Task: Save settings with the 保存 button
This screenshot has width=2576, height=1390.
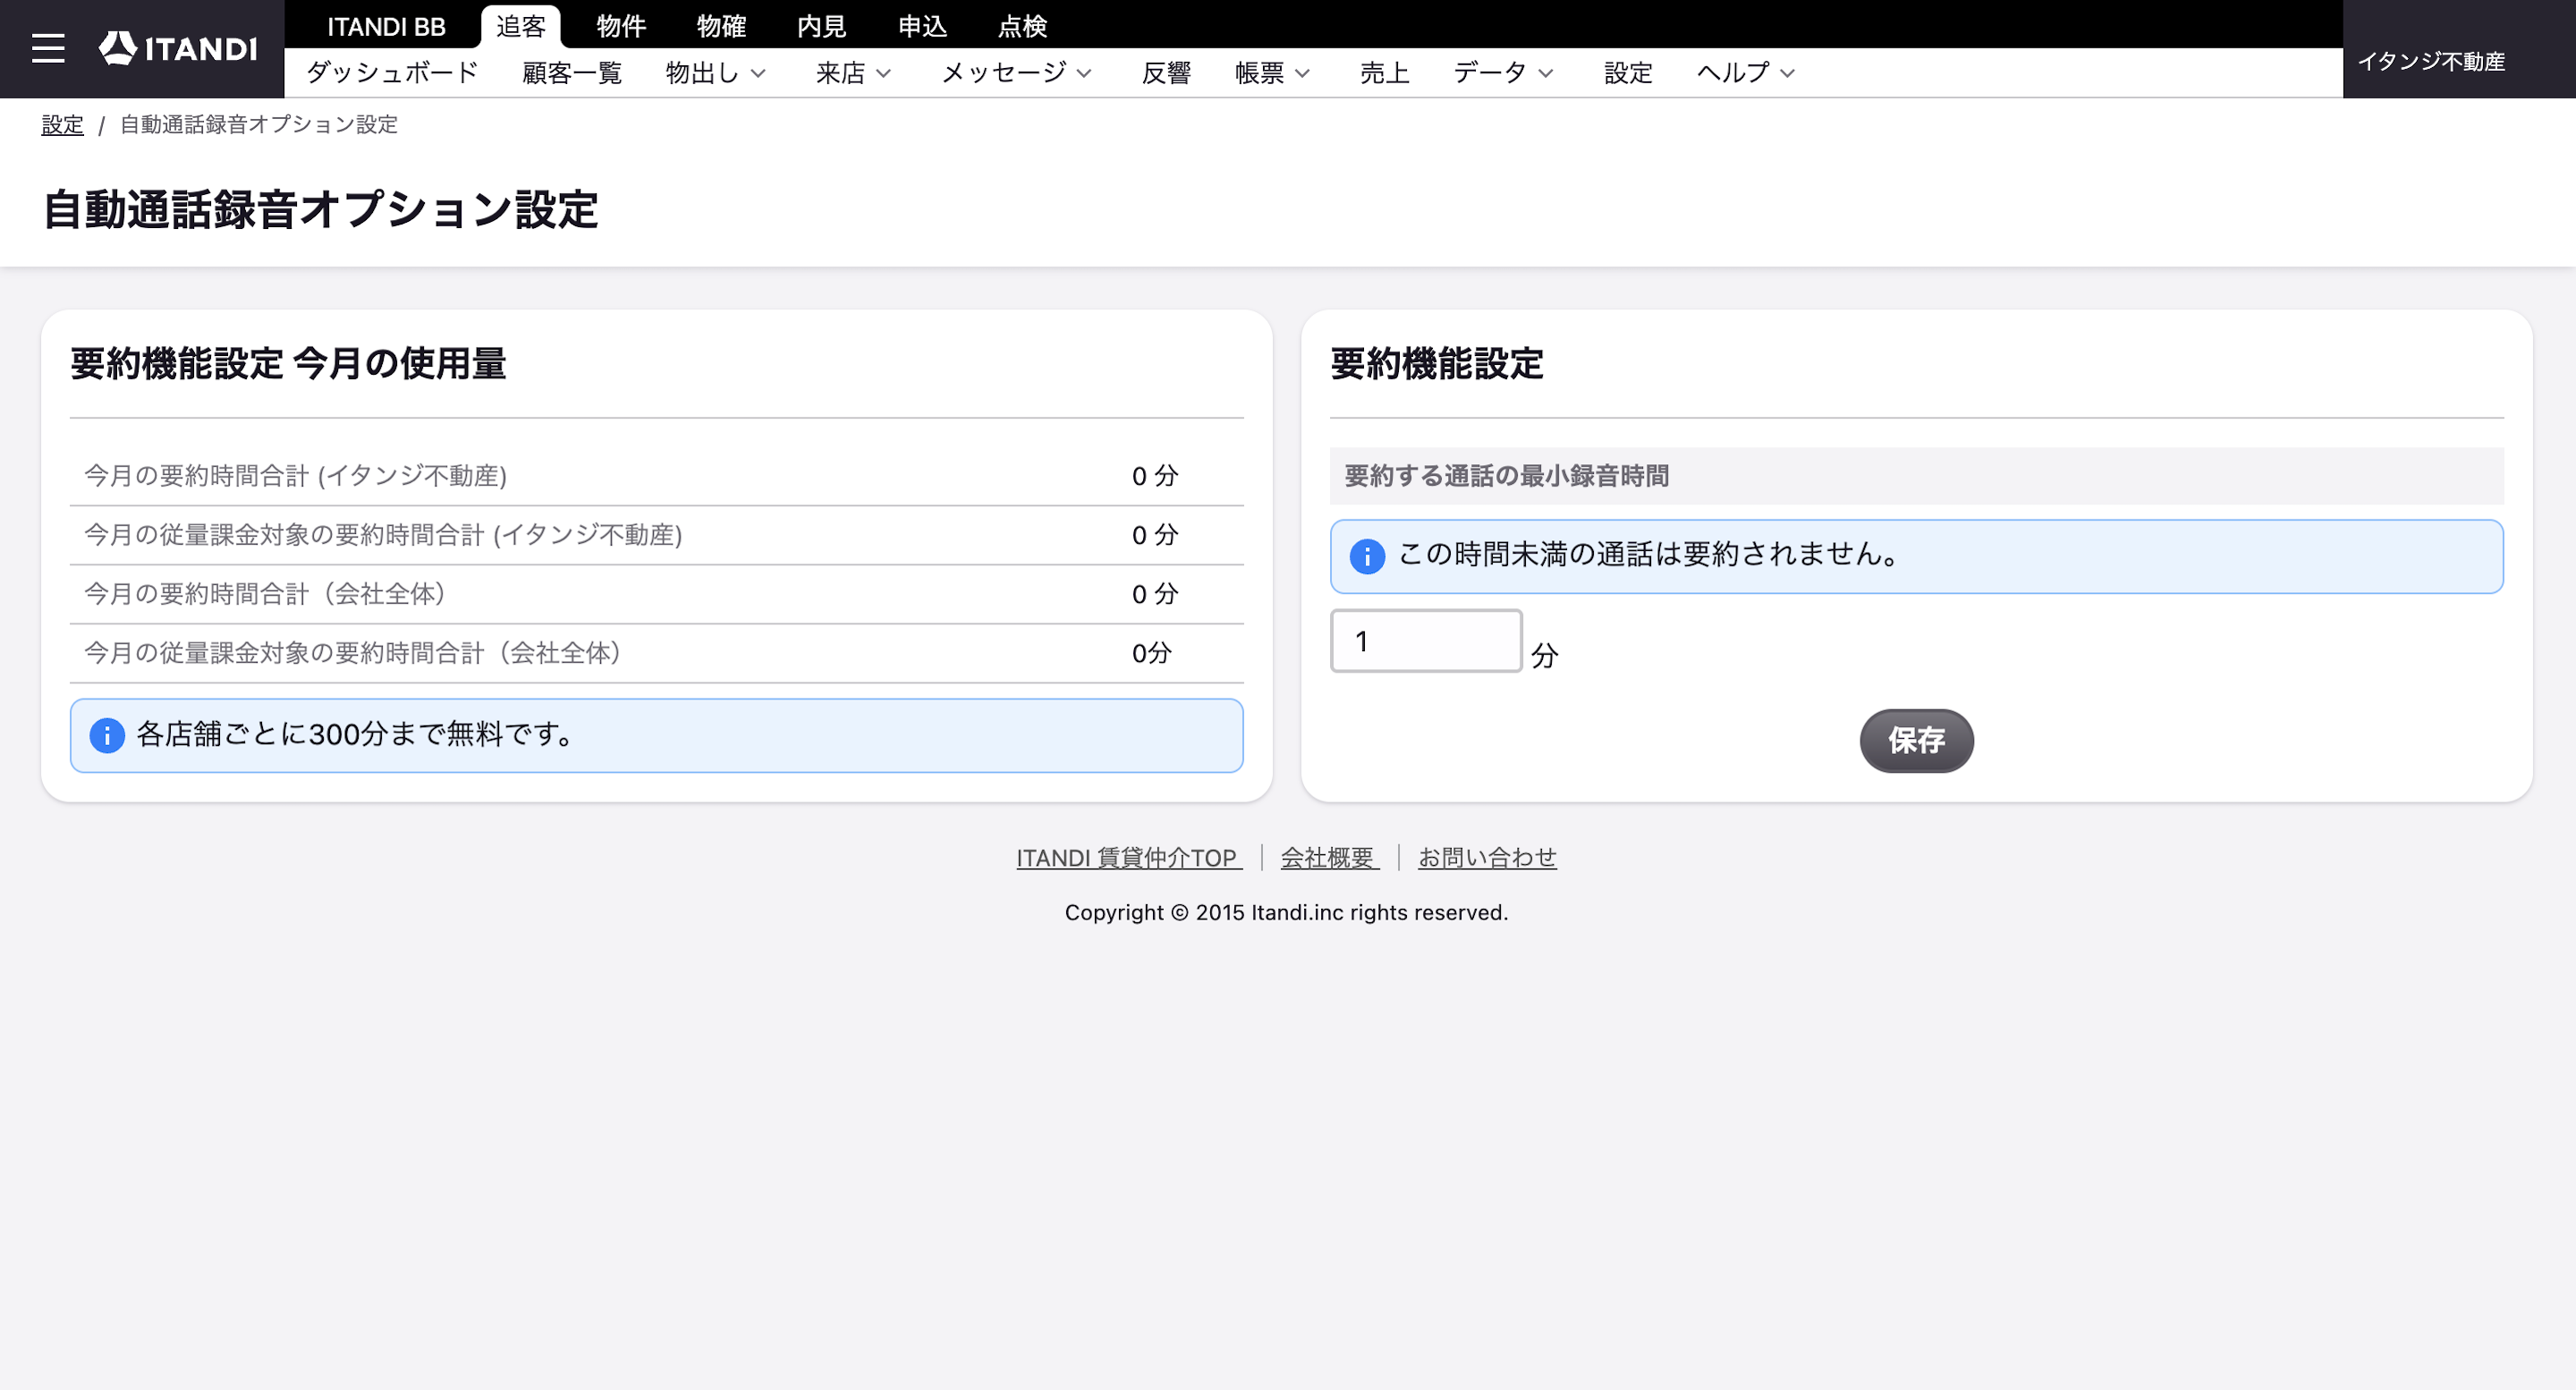Action: point(1916,741)
